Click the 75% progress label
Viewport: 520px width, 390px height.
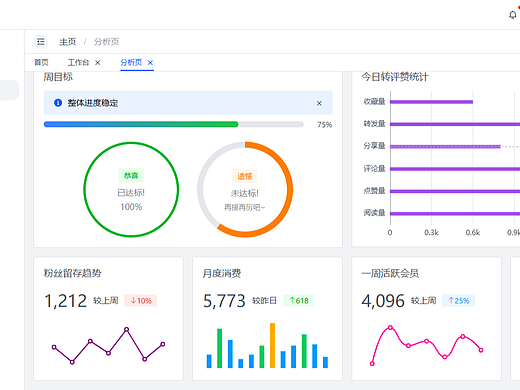324,125
